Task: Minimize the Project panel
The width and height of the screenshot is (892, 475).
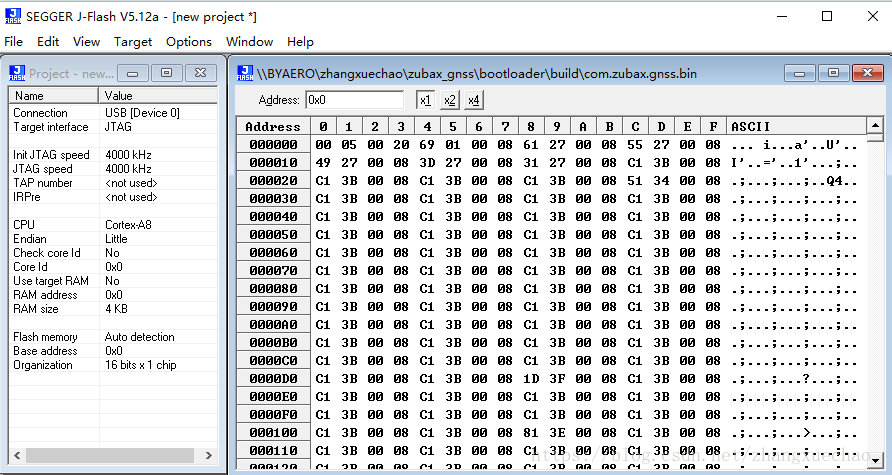Action: pos(133,73)
